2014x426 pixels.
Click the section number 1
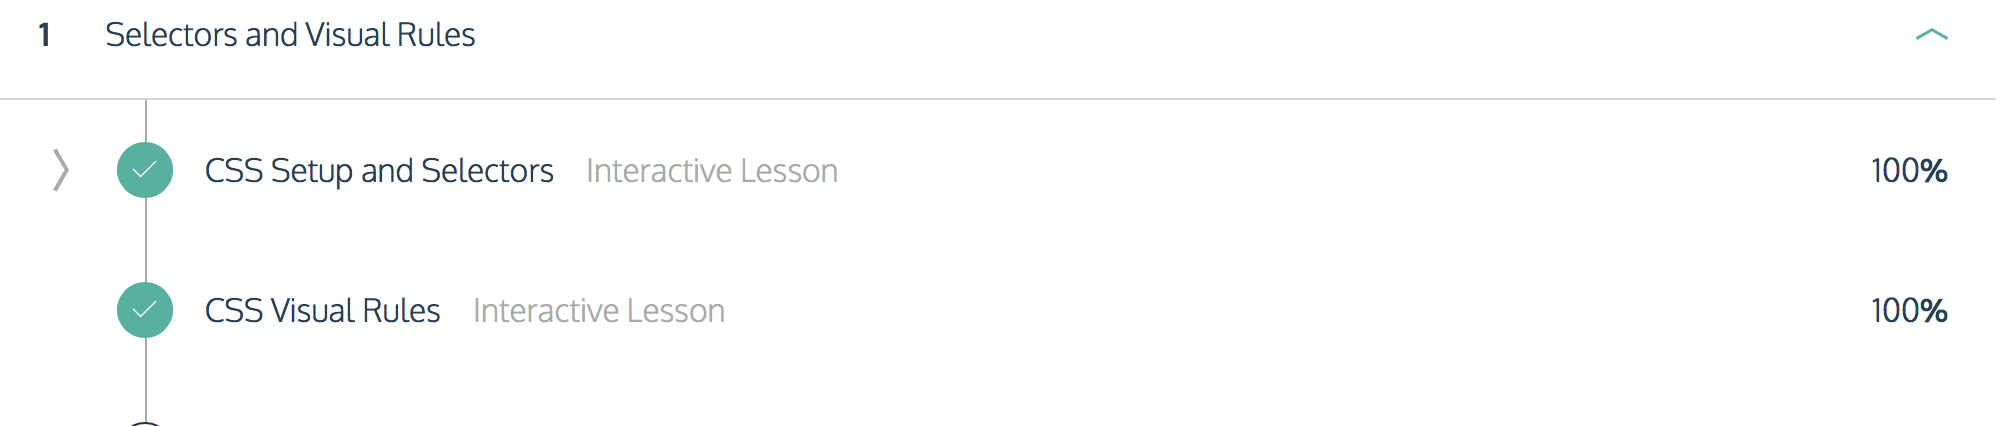point(44,35)
